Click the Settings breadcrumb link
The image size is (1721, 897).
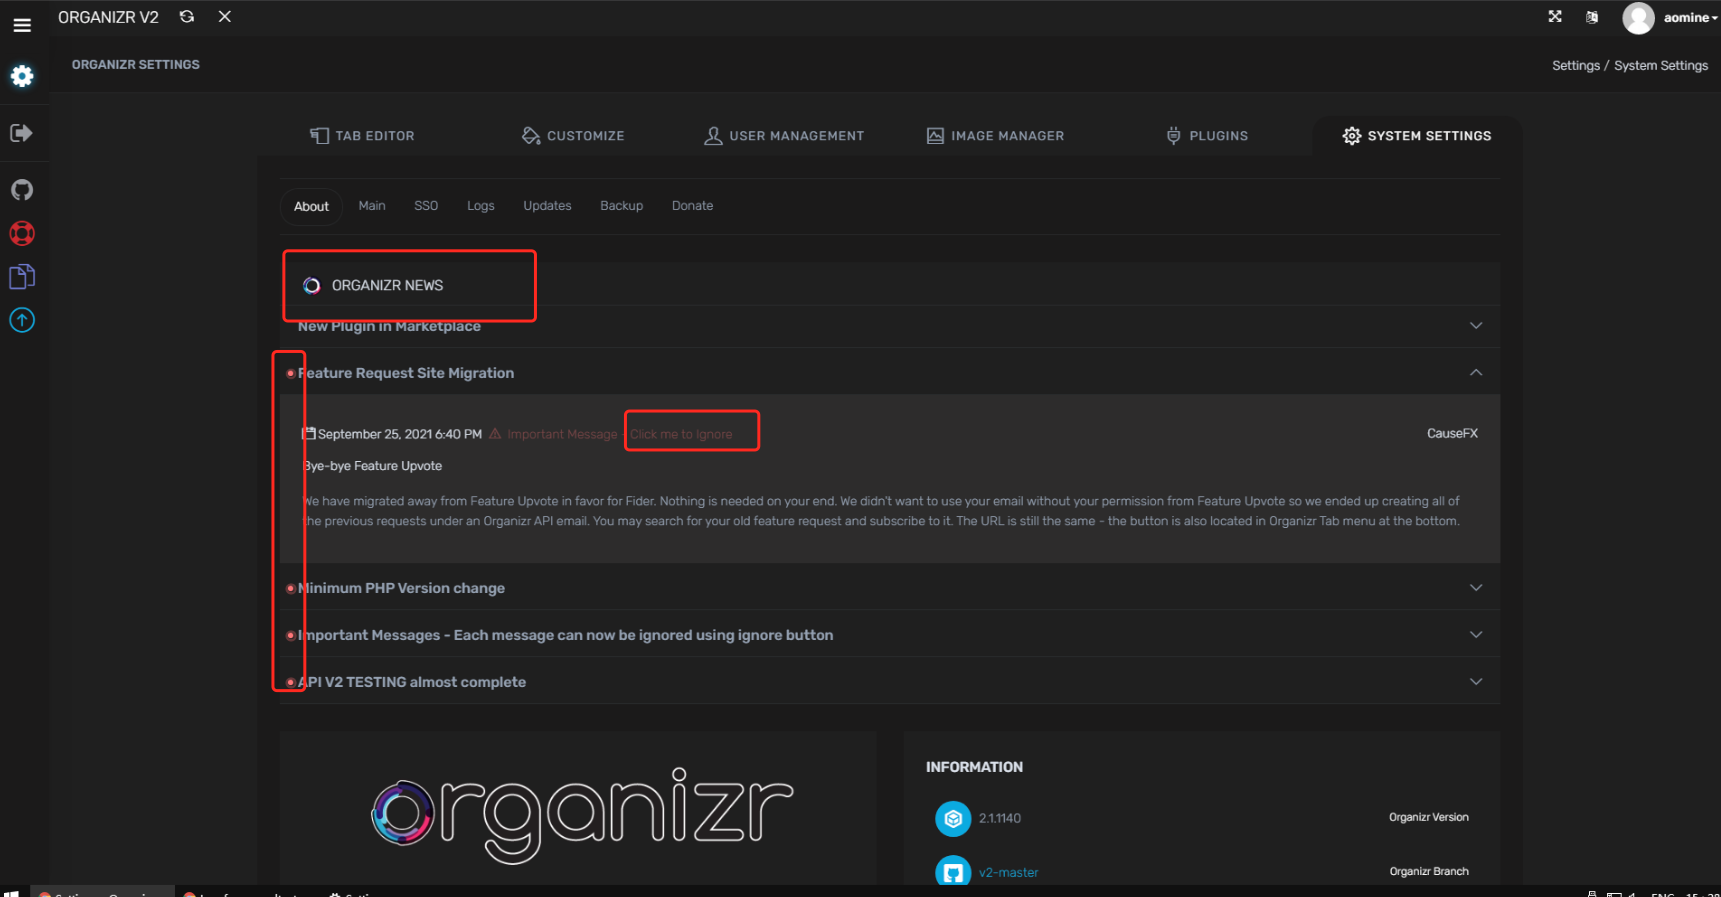pos(1576,65)
